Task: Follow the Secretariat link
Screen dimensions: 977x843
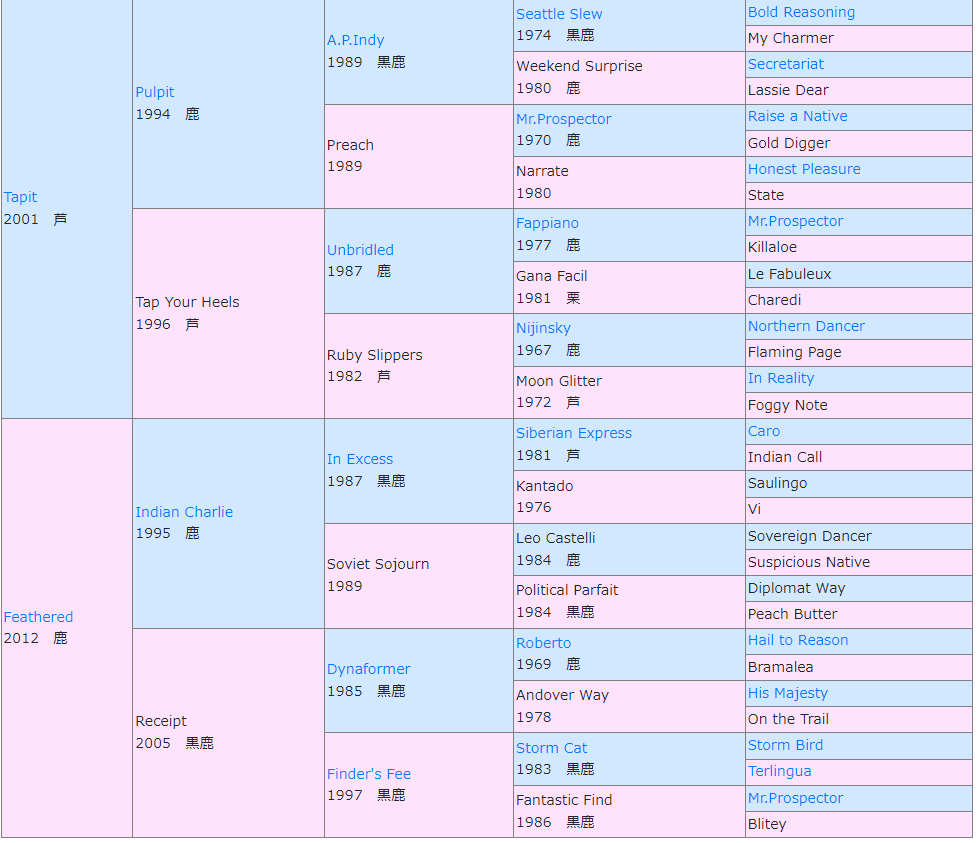Action: pos(786,64)
